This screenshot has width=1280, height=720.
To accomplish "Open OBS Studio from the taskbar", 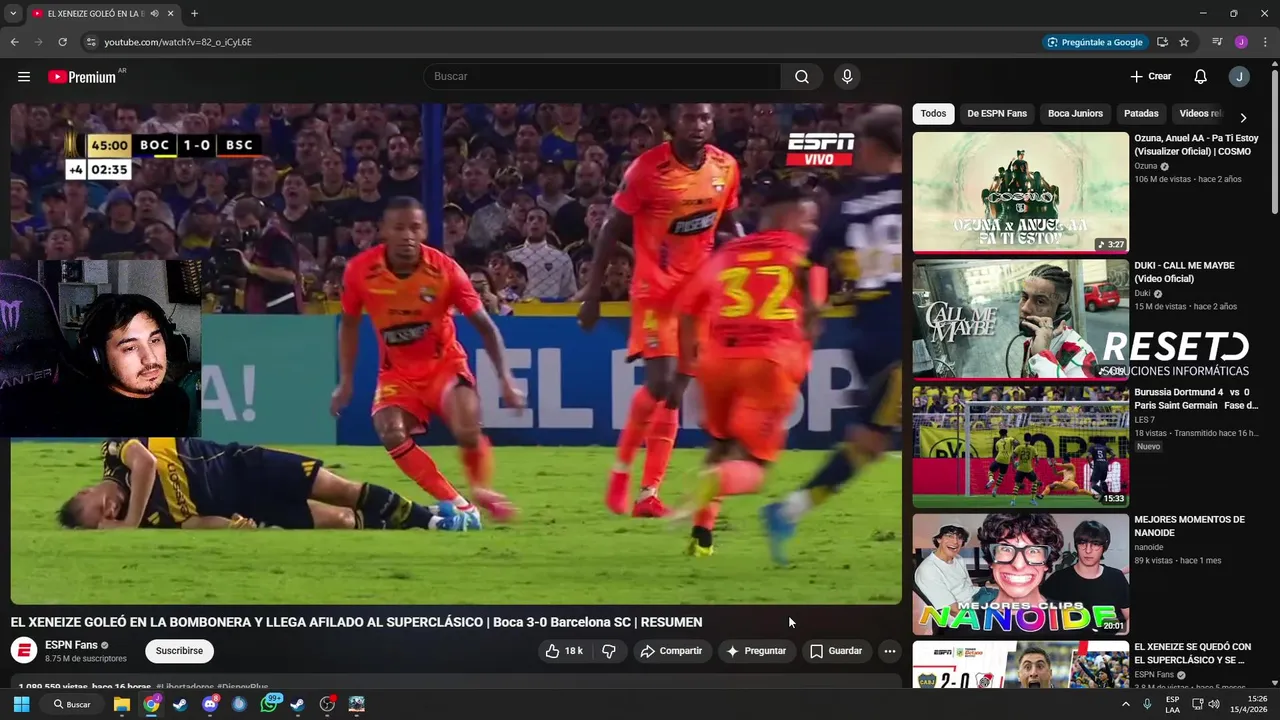I will 327,704.
